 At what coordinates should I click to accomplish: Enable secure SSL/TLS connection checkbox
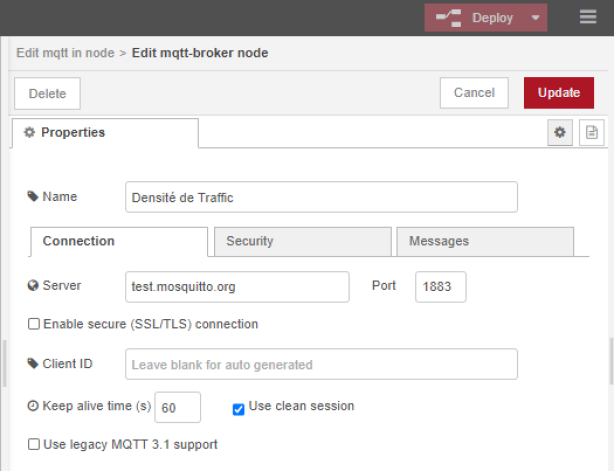[x=34, y=324]
